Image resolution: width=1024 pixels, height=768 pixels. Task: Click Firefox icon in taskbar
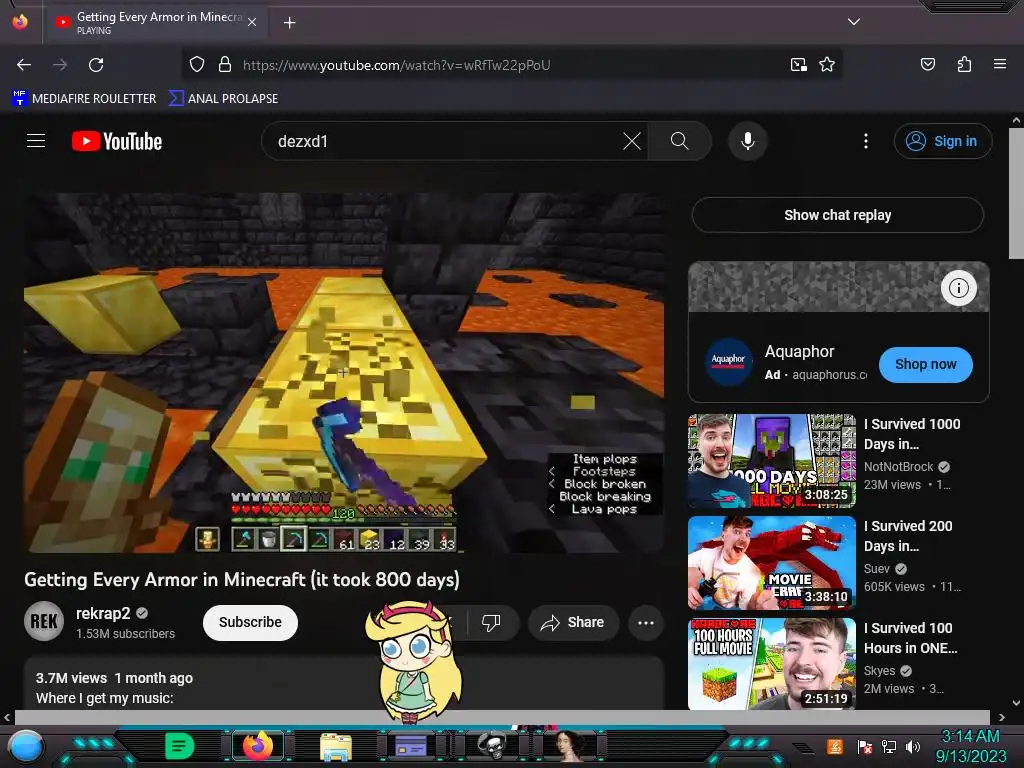coord(258,746)
